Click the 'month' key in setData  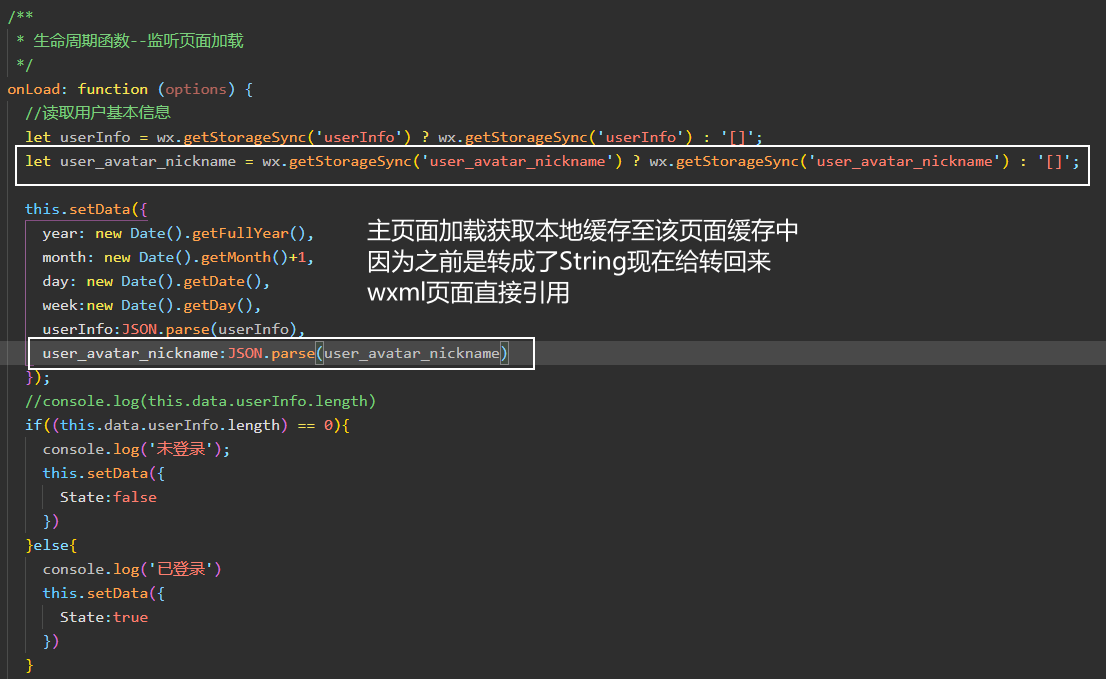coord(64,257)
